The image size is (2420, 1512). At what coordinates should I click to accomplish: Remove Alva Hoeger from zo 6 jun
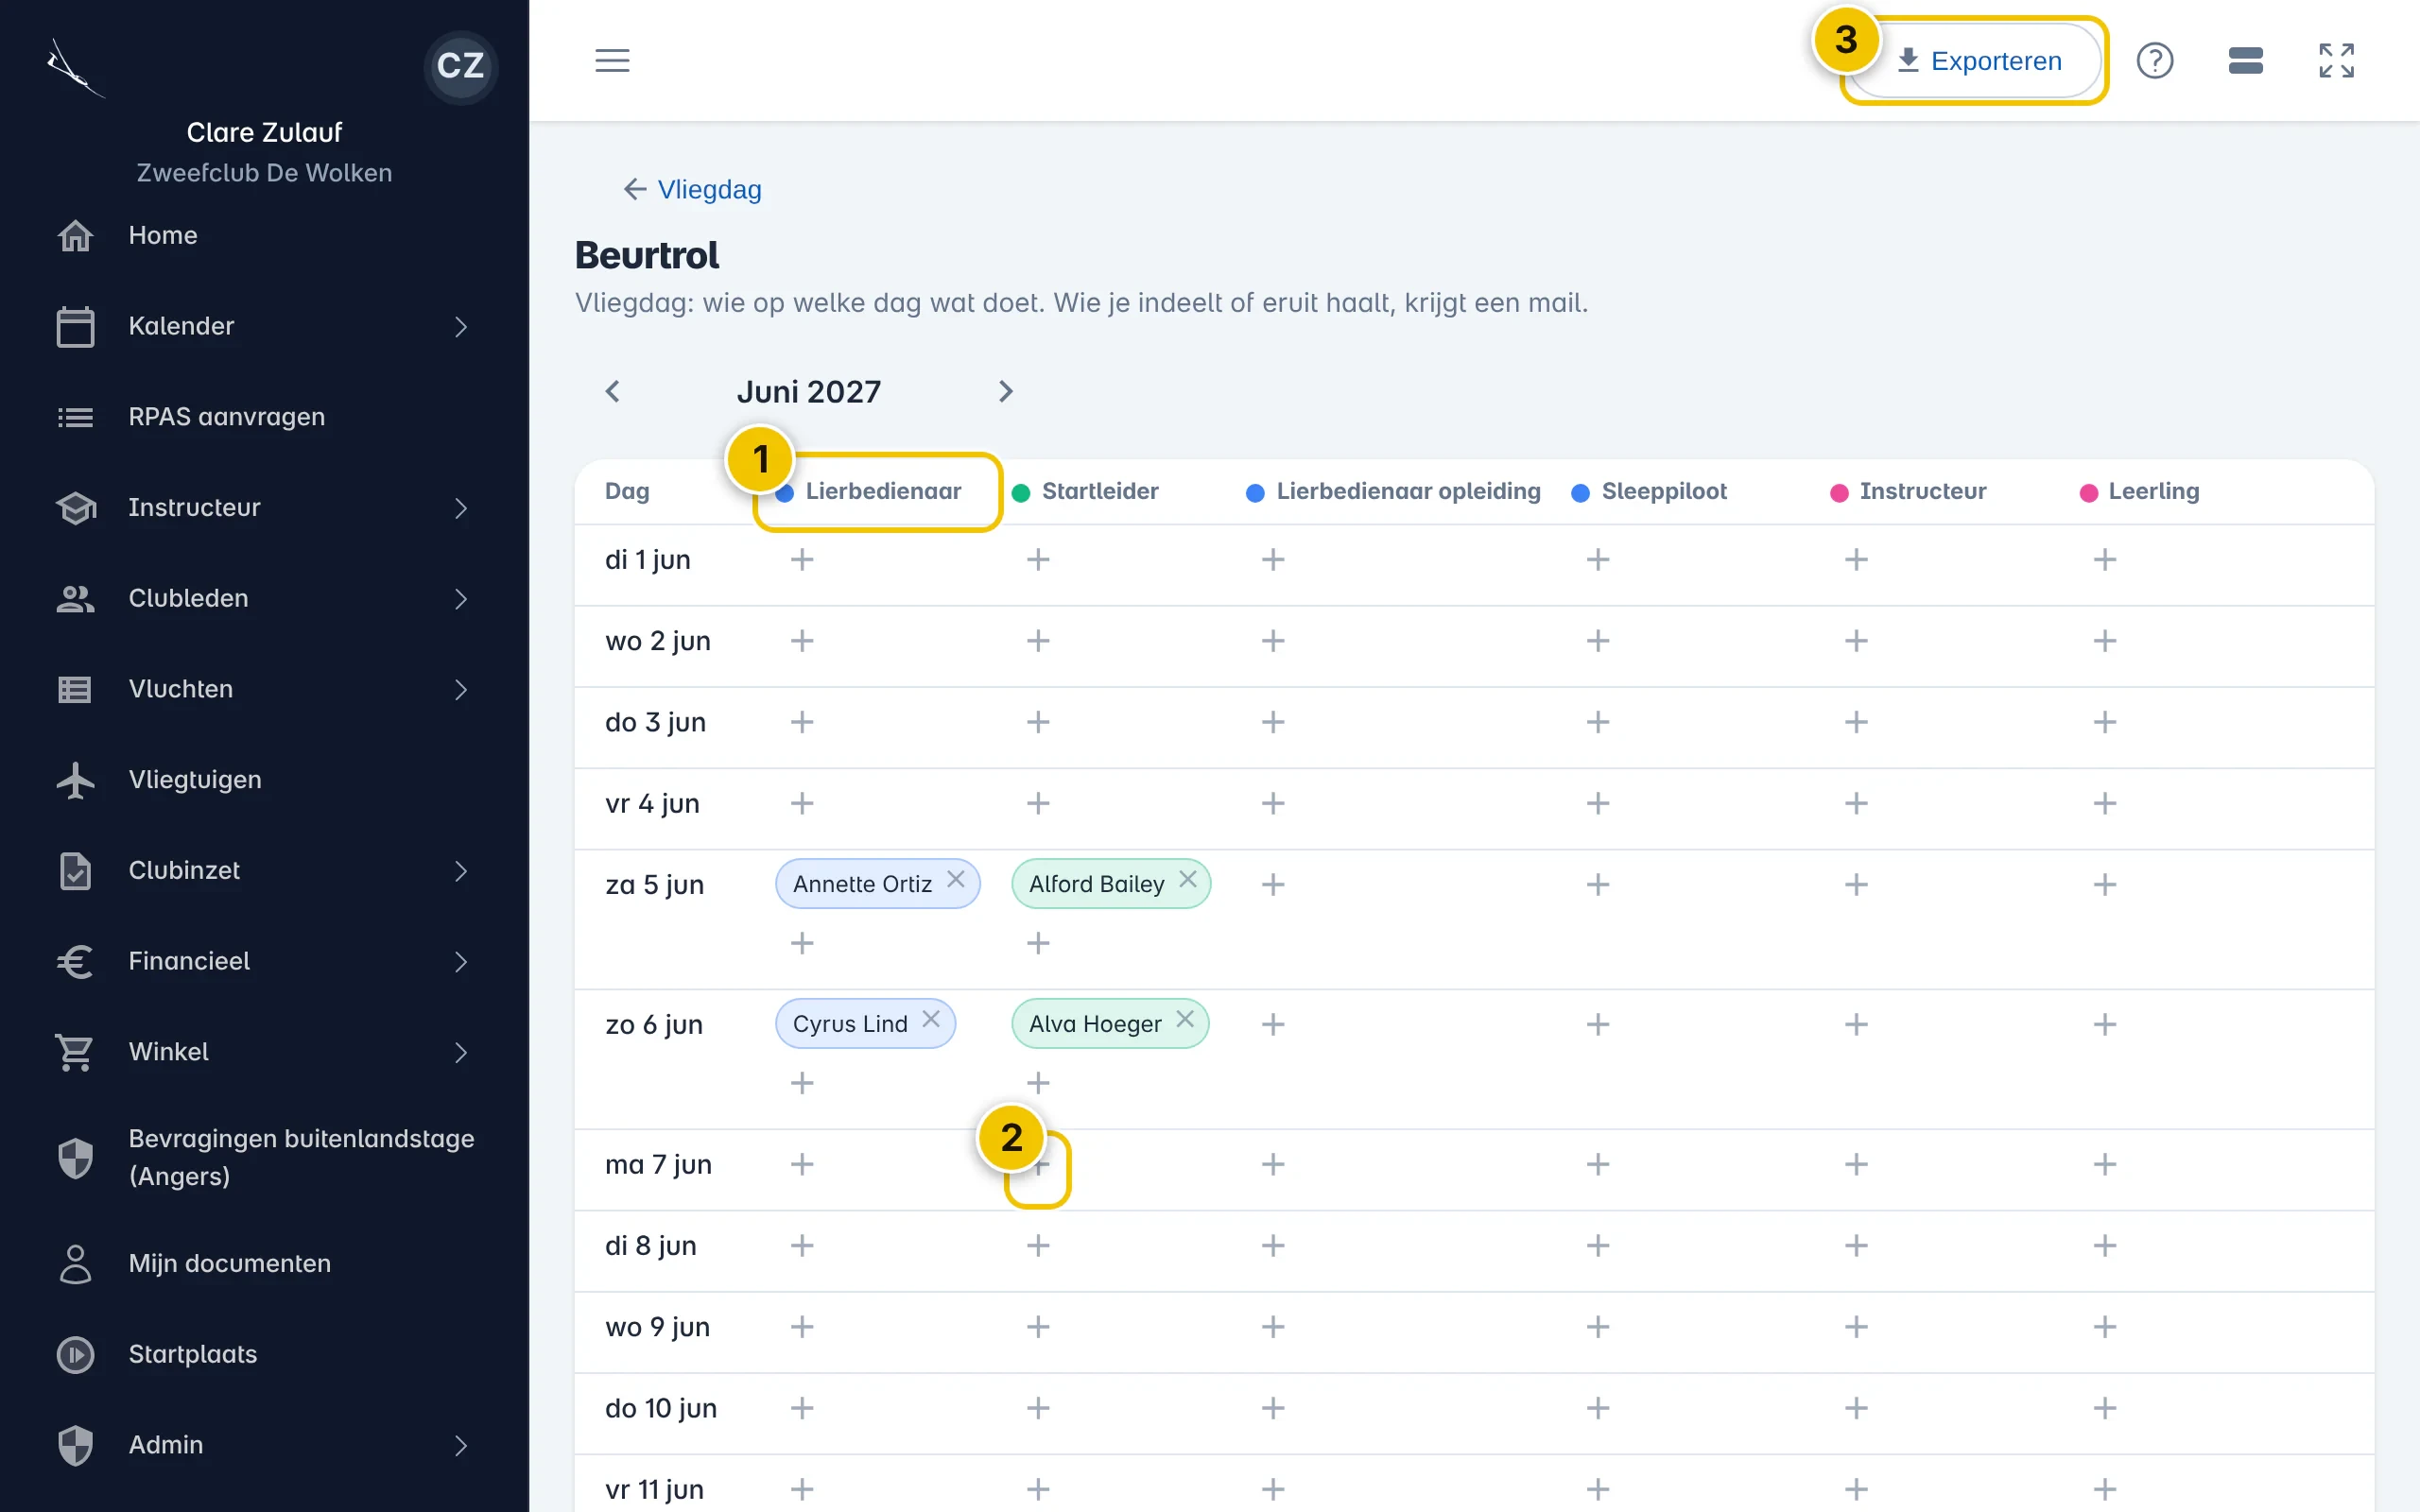point(1185,1019)
